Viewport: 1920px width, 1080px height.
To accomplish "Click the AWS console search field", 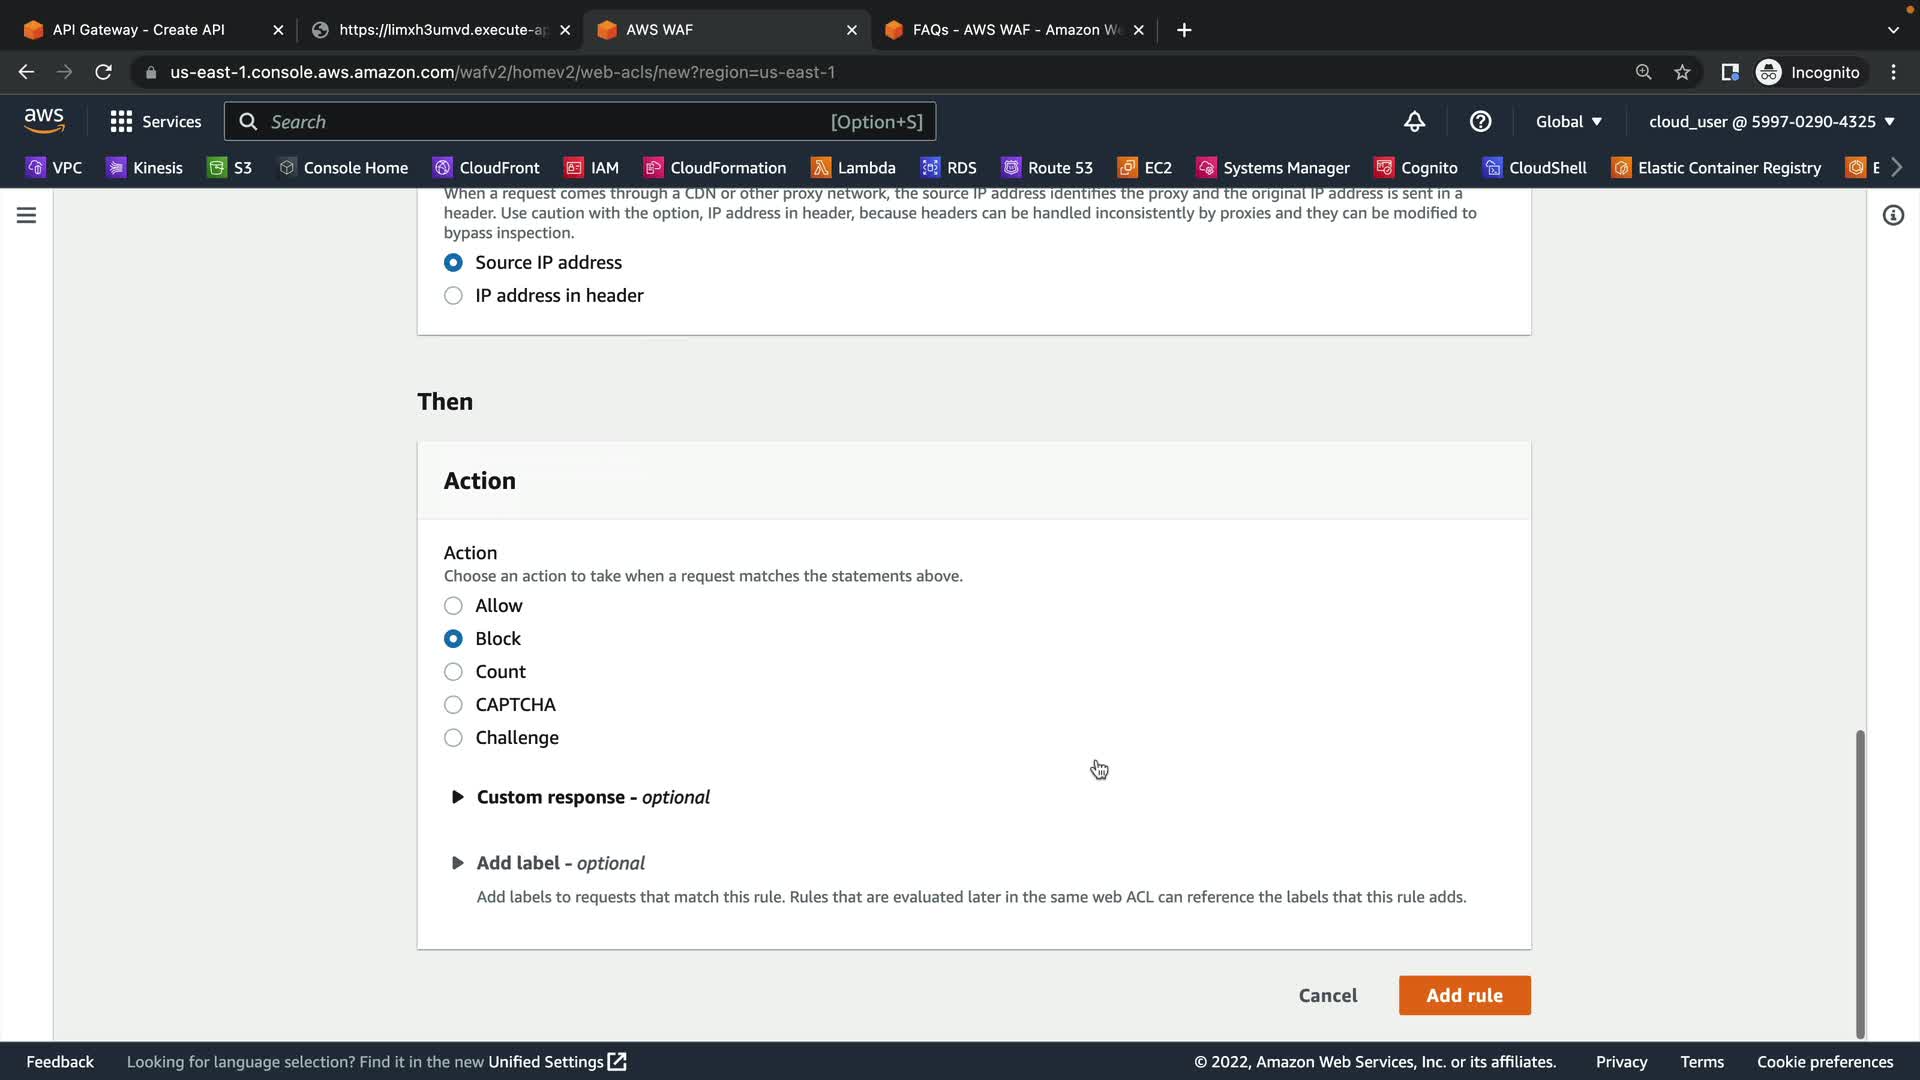I will (x=550, y=121).
